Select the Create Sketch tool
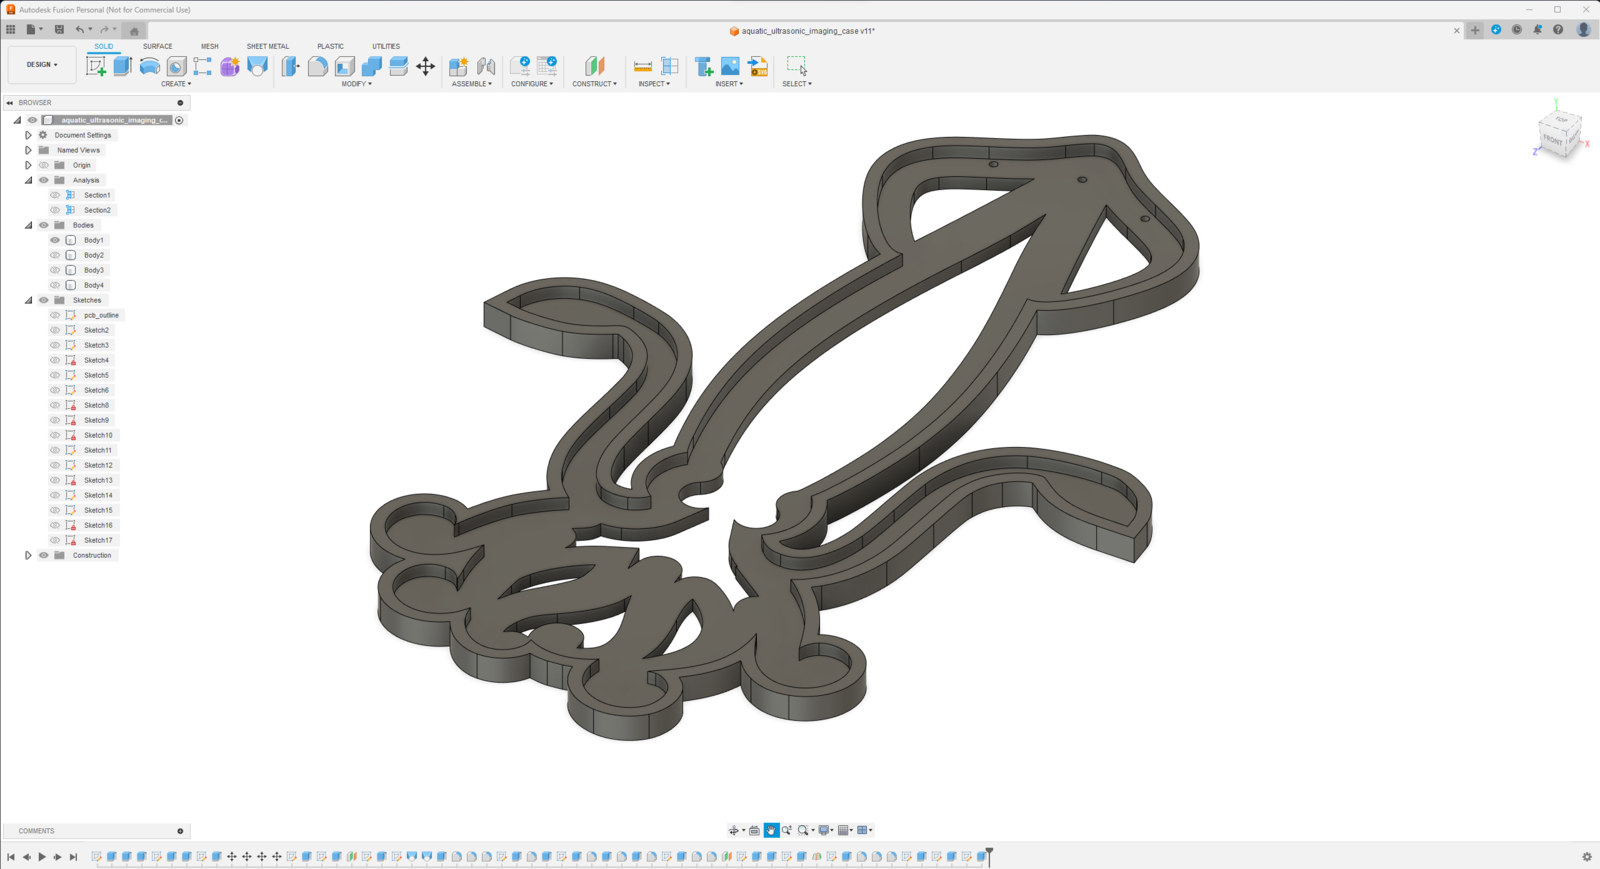Viewport: 1600px width, 869px height. 96,66
